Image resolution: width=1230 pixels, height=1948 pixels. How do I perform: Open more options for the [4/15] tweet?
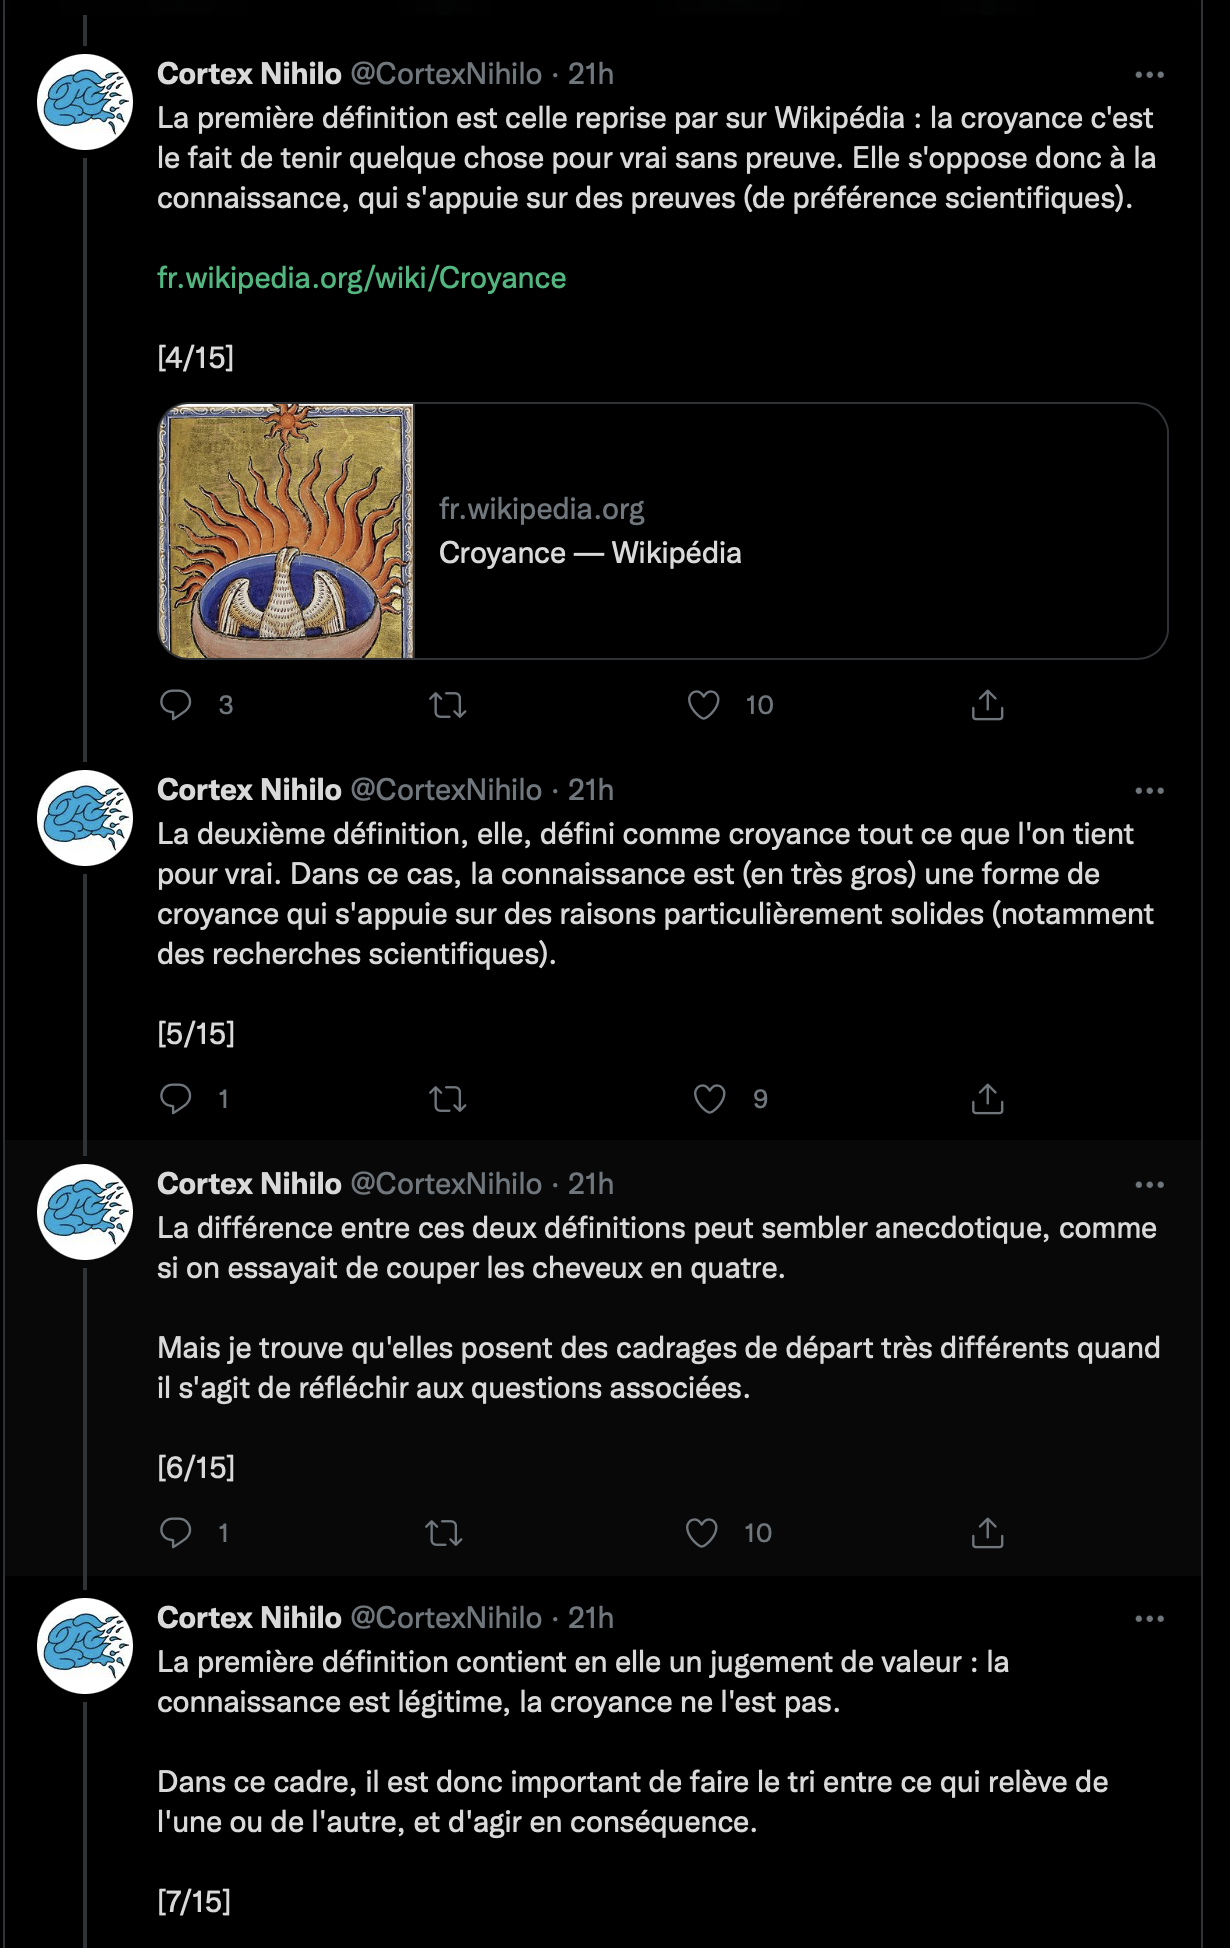pyautogui.click(x=1149, y=75)
